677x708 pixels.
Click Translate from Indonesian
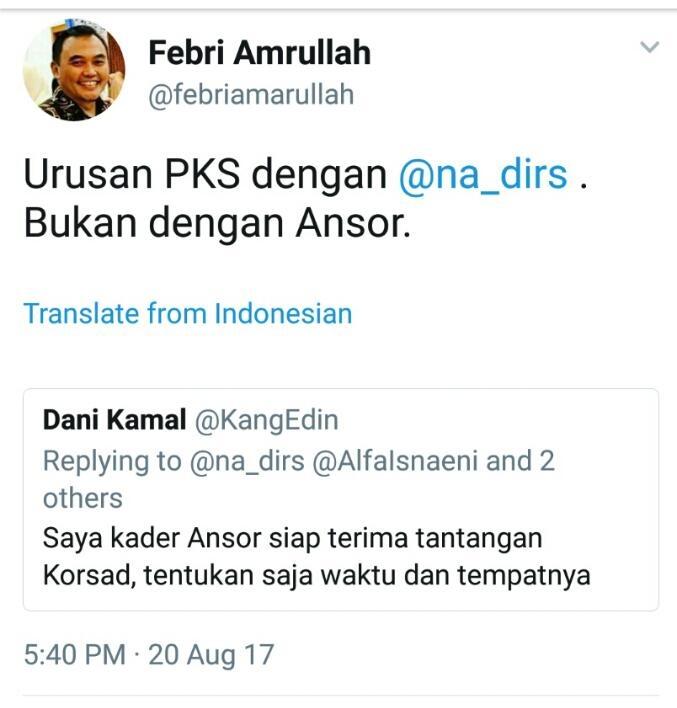(x=188, y=313)
